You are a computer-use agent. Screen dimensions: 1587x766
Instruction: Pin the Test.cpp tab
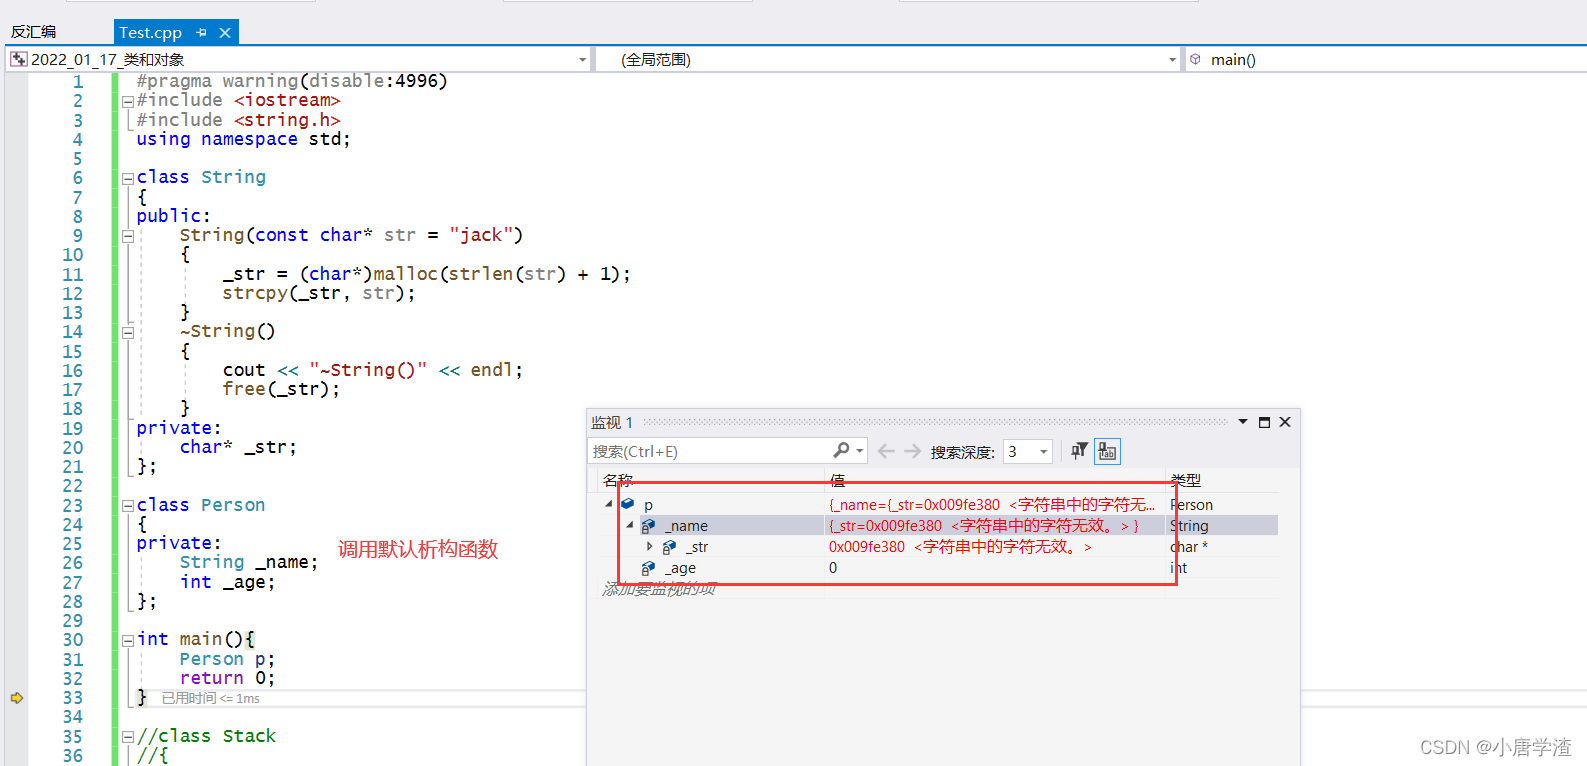click(x=202, y=32)
